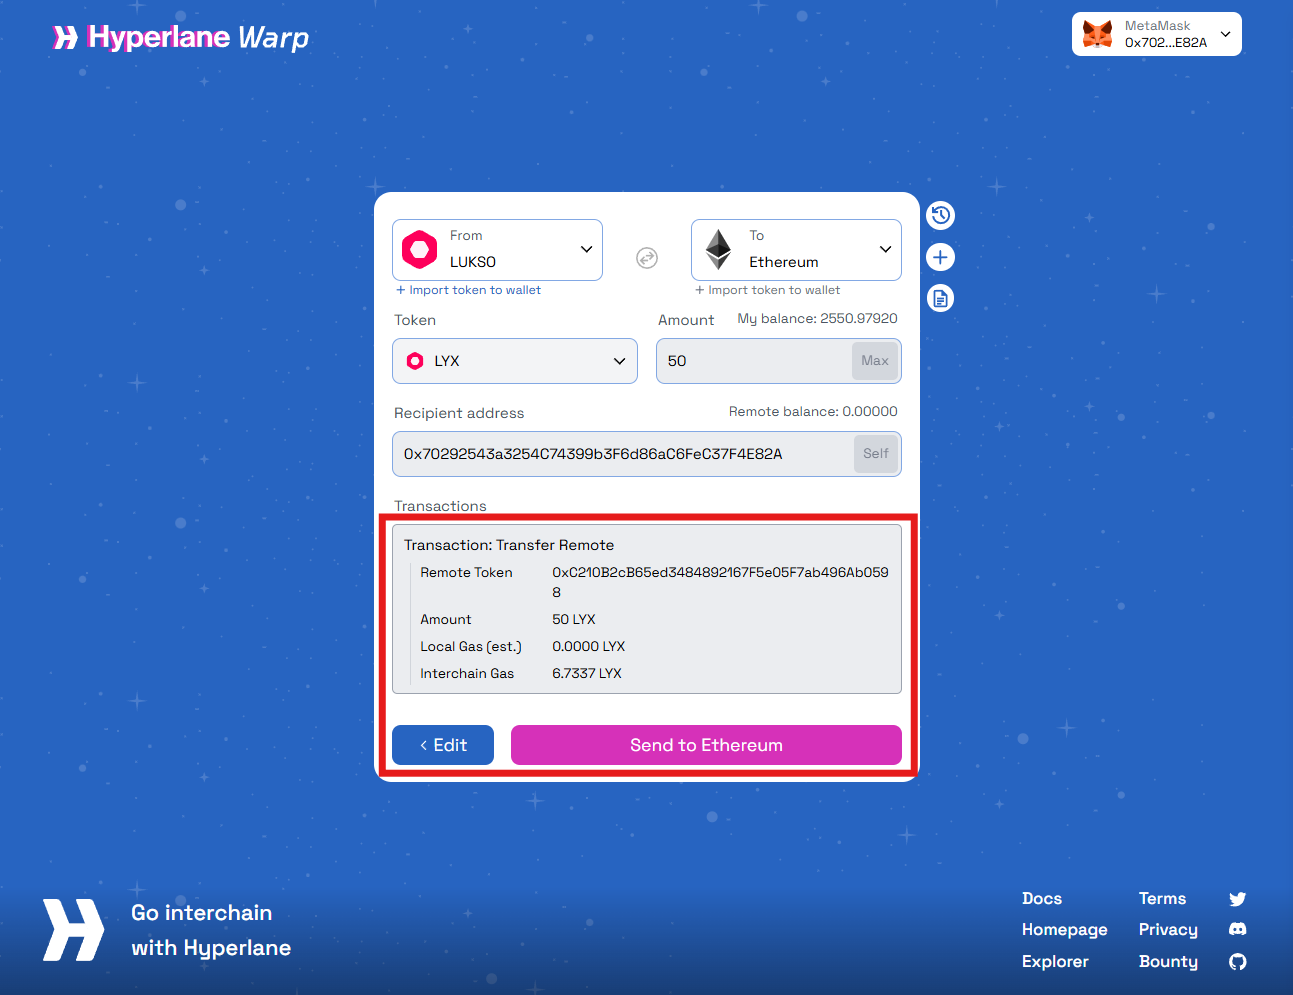1293x995 pixels.
Task: Click the Transaction: Transfer Remote heading
Action: (509, 545)
